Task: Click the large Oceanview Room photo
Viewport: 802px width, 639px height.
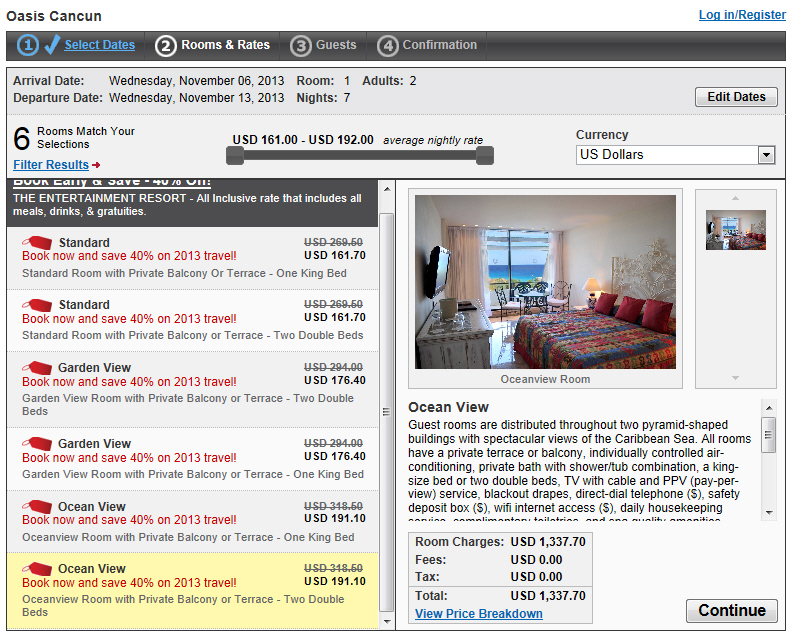Action: point(545,281)
